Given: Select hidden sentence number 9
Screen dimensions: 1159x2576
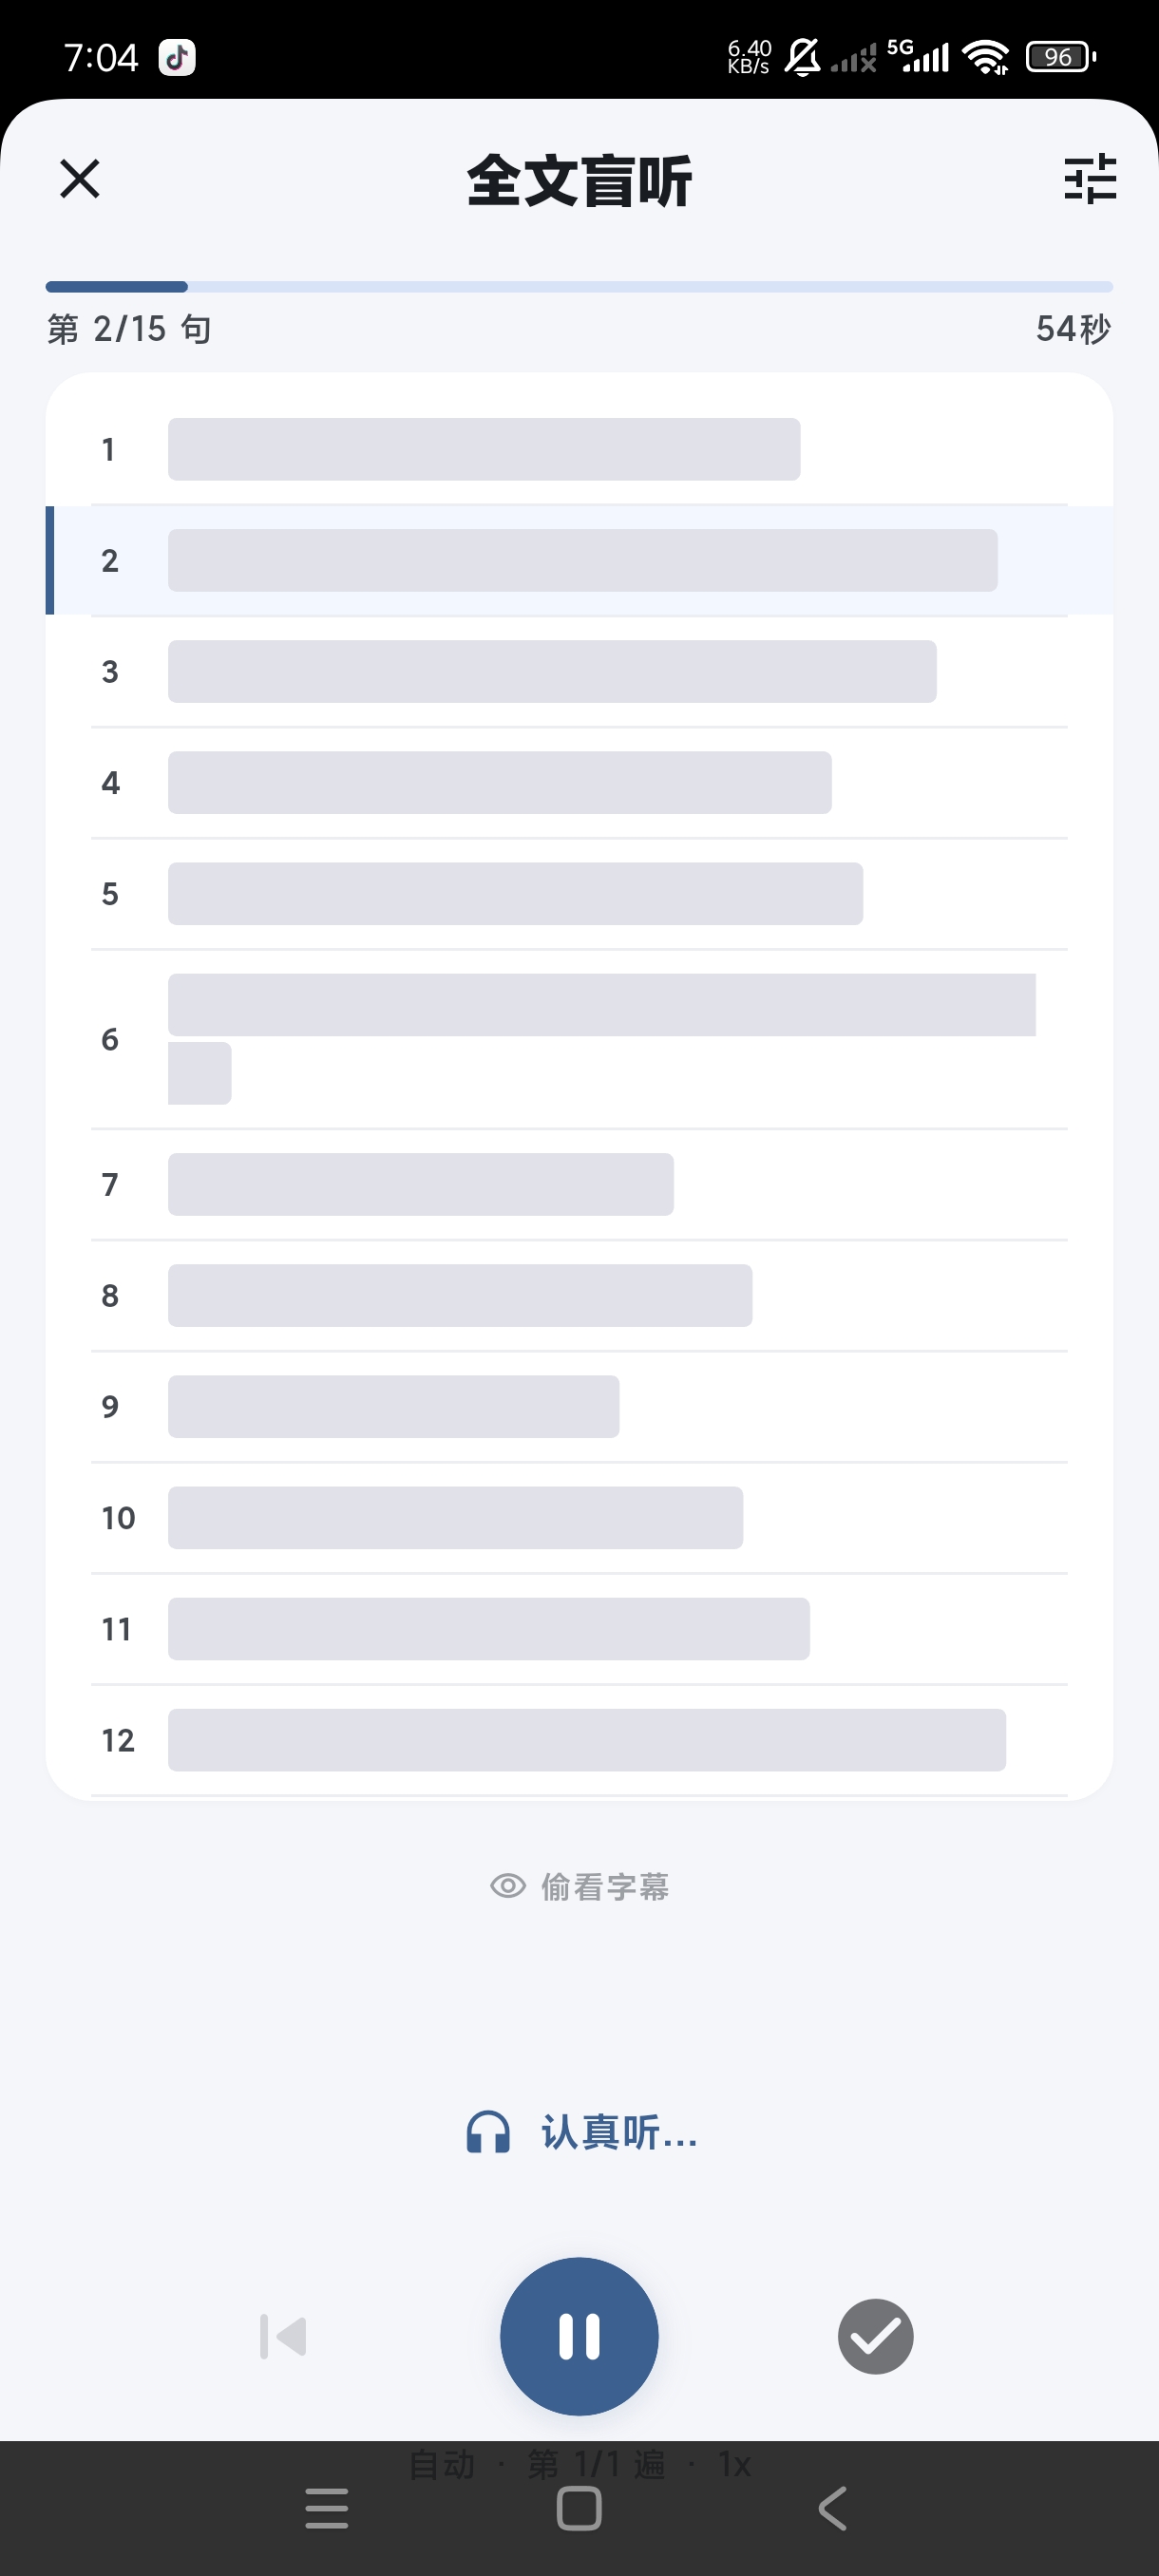Looking at the screenshot, I should tap(579, 1406).
